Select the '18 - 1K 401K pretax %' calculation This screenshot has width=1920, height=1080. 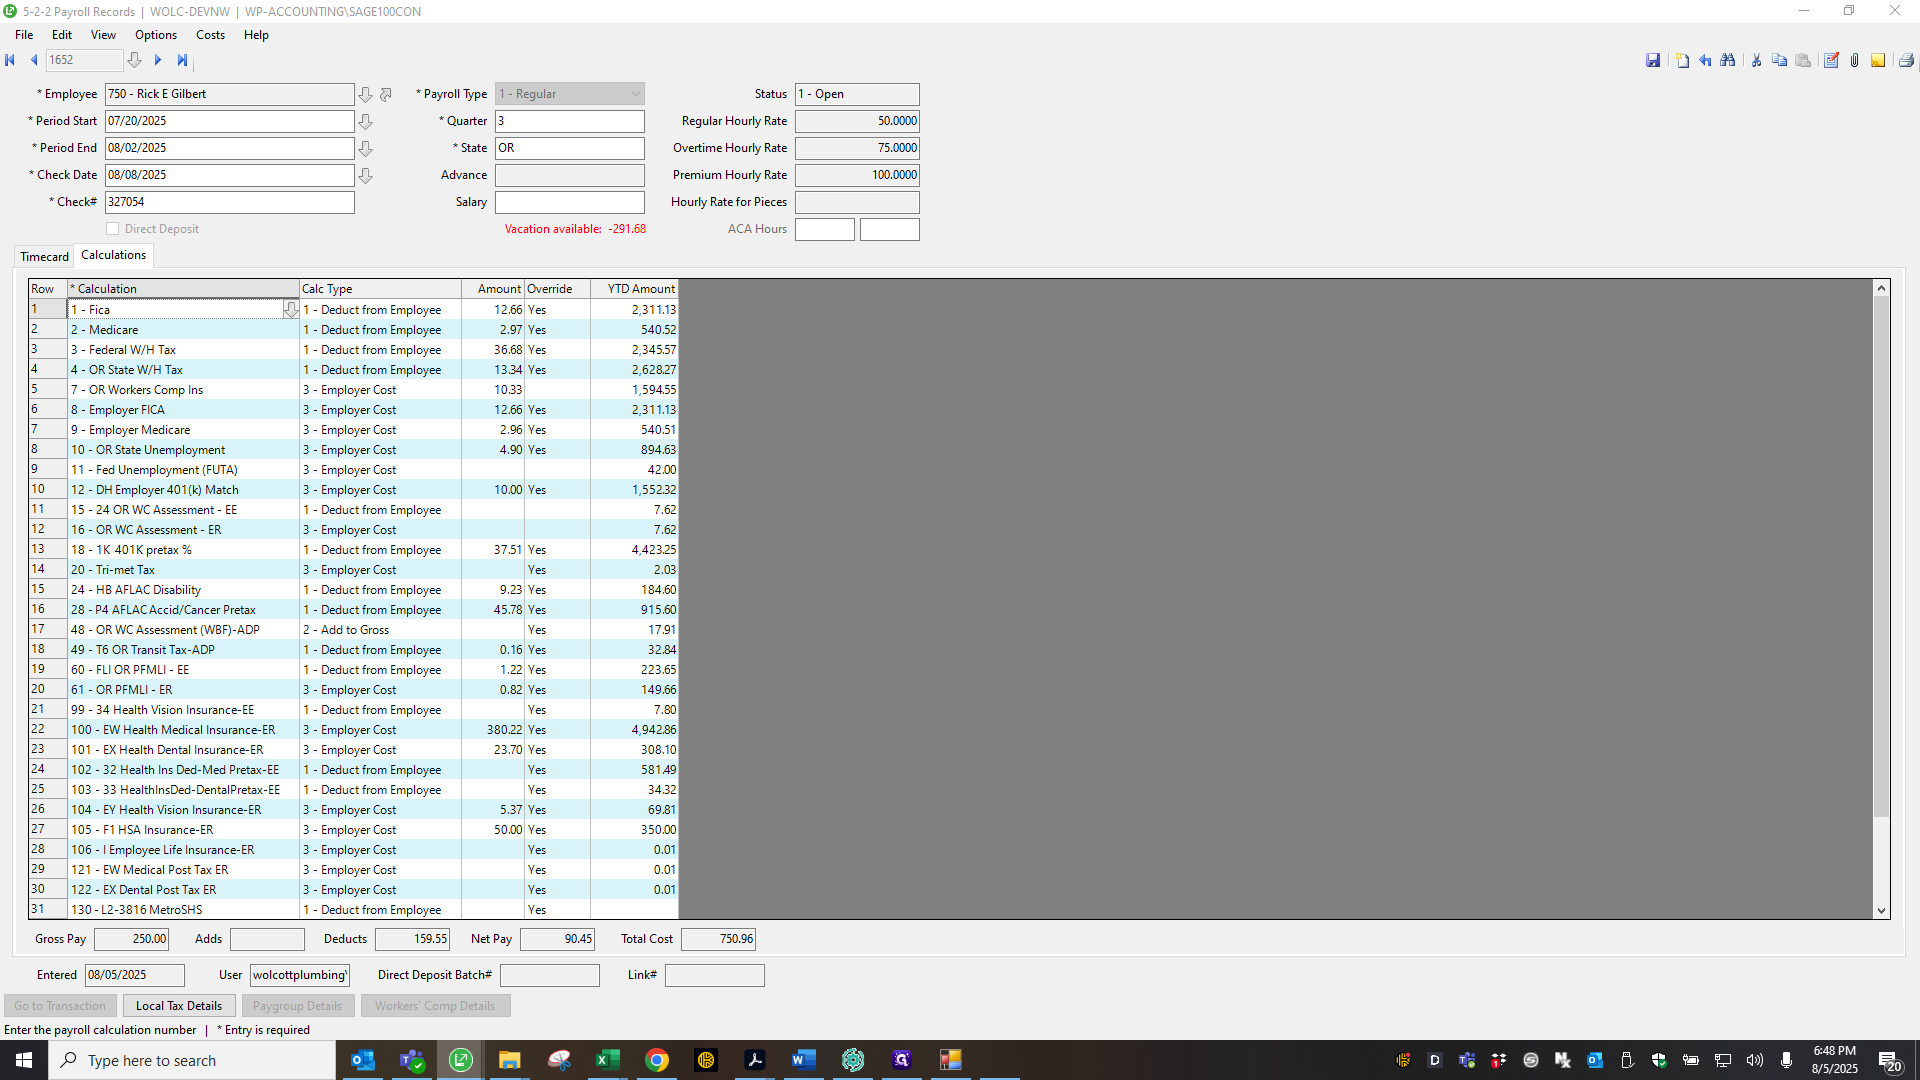[x=183, y=550]
